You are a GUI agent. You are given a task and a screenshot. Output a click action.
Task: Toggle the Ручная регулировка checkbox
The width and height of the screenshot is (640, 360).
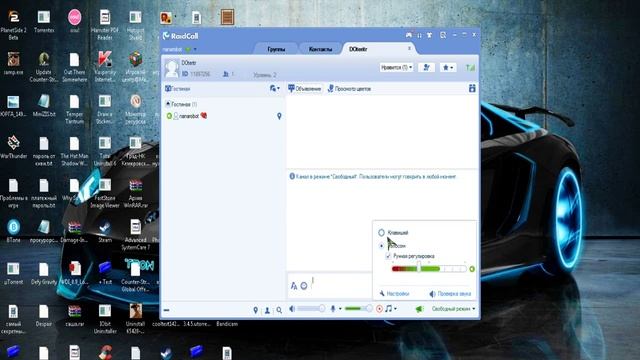point(388,256)
